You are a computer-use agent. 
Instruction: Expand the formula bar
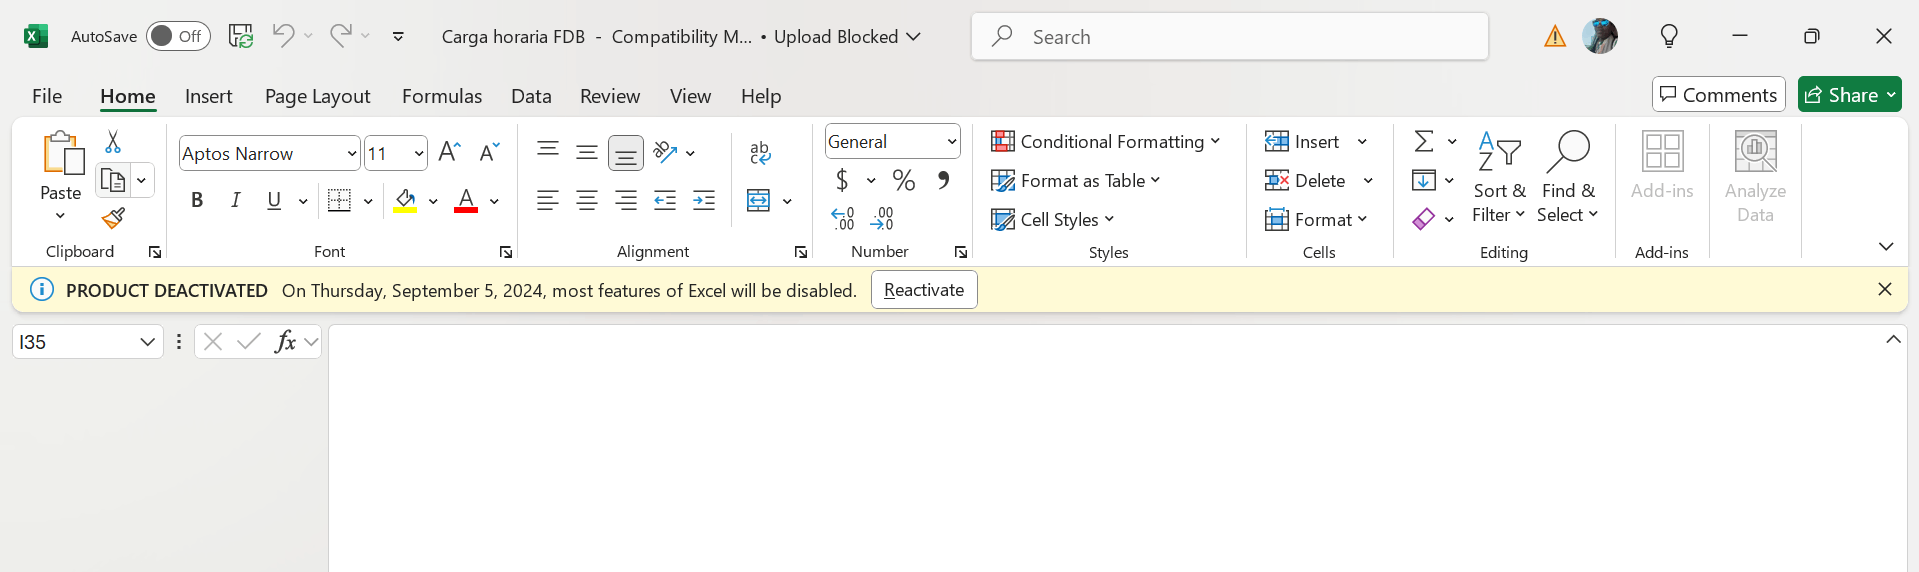click(x=1893, y=340)
